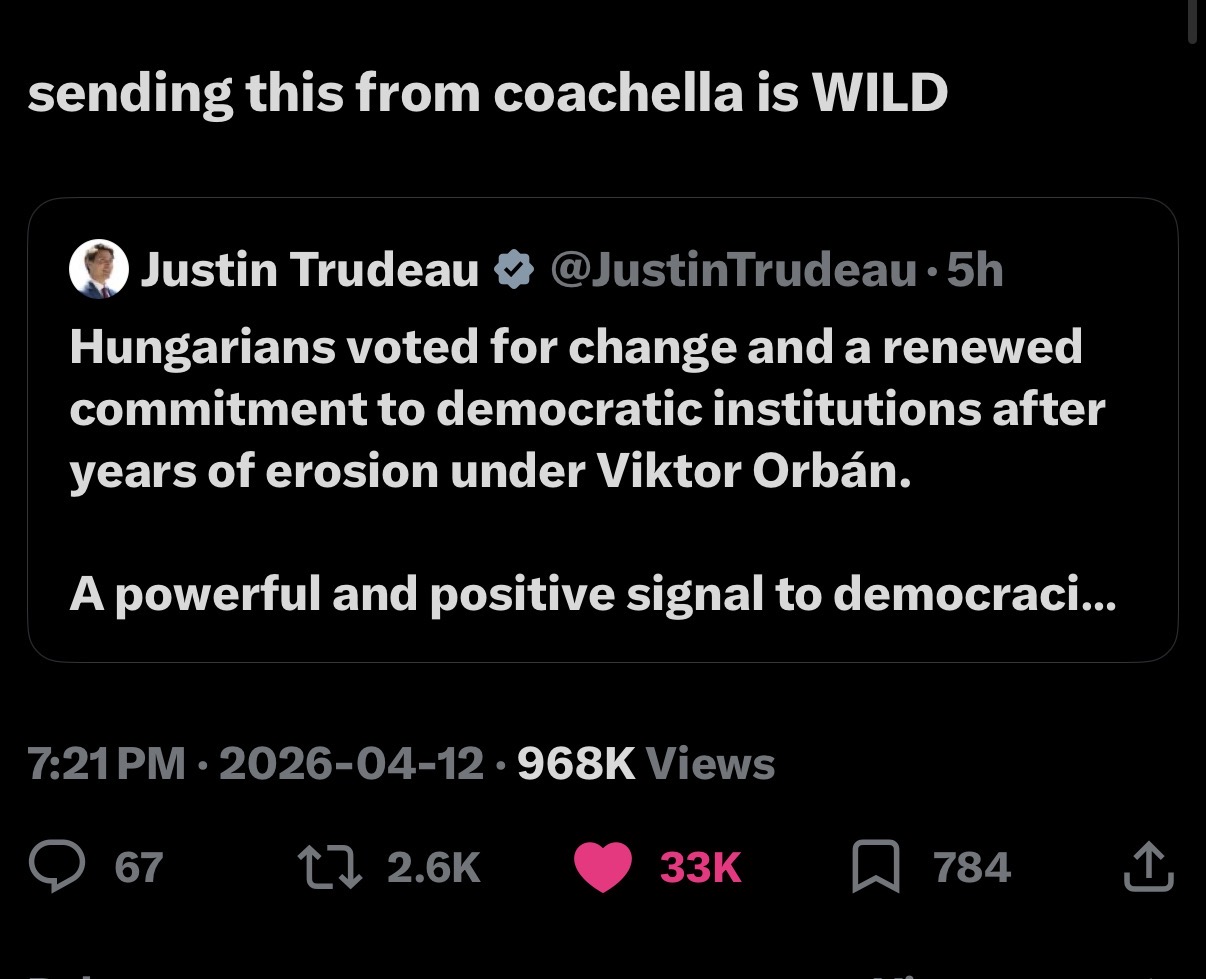The width and height of the screenshot is (1206, 979).
Task: Click the 7:21 PM post time
Action: (107, 764)
